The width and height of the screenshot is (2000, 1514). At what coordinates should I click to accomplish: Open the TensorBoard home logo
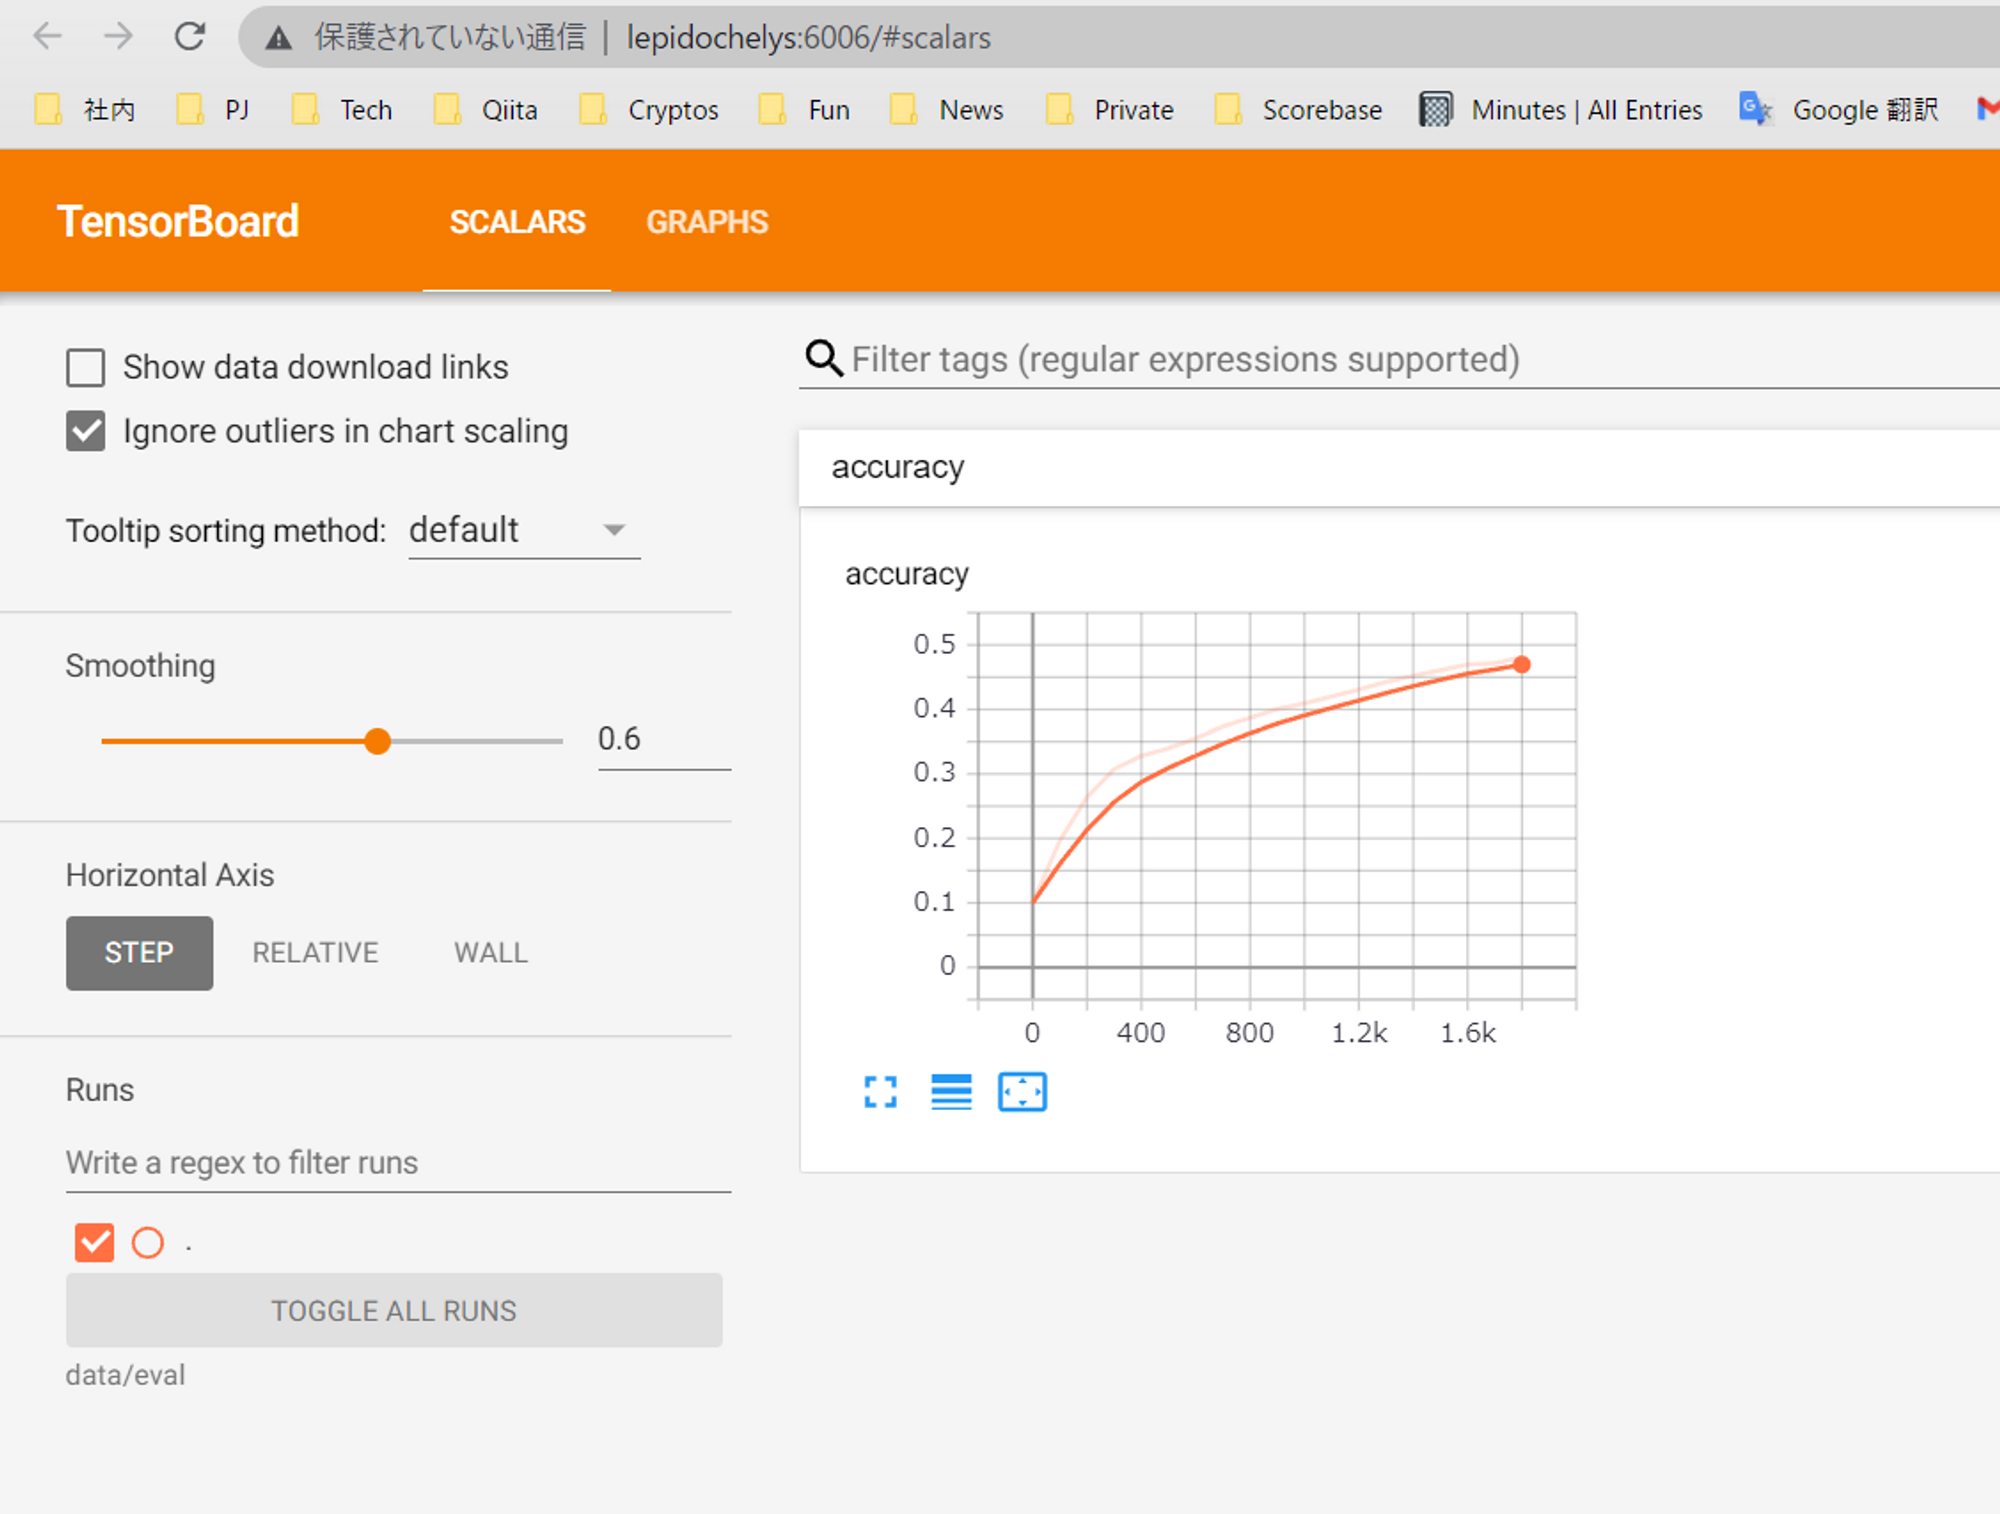coord(178,221)
